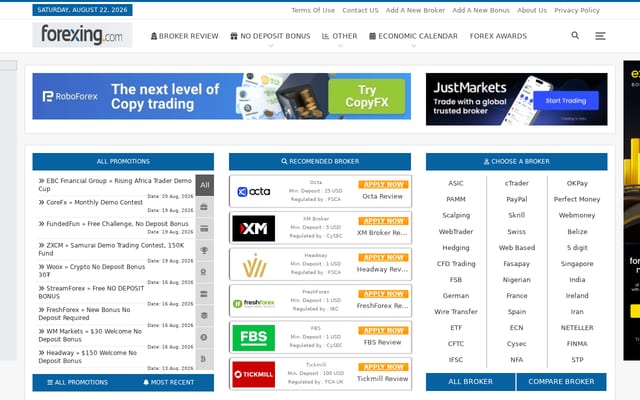640x400 pixels.
Task: Open Headway $150 Welcome No Deposit promotion
Action: point(88,357)
